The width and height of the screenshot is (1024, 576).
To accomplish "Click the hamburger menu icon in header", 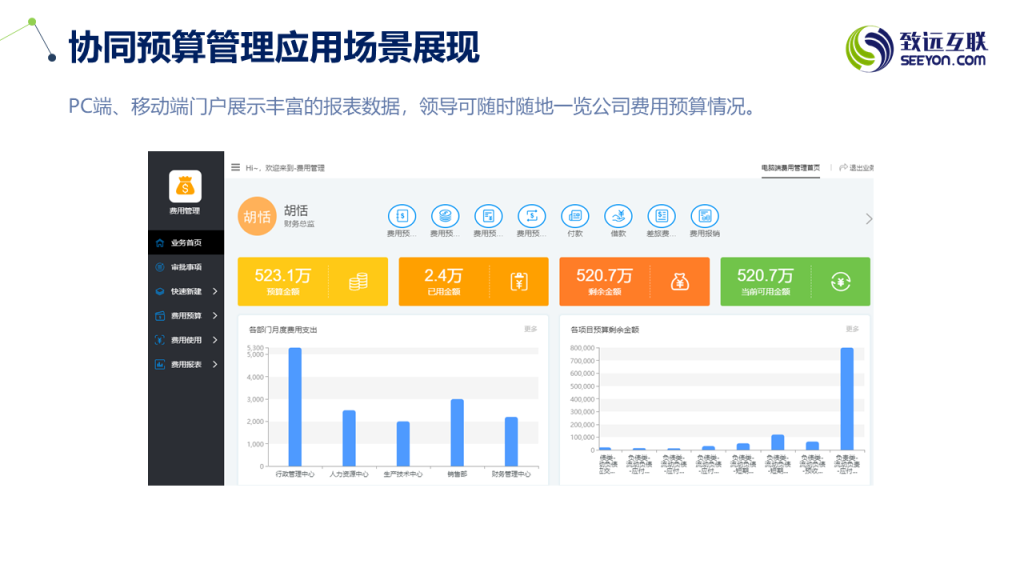I will pos(236,167).
